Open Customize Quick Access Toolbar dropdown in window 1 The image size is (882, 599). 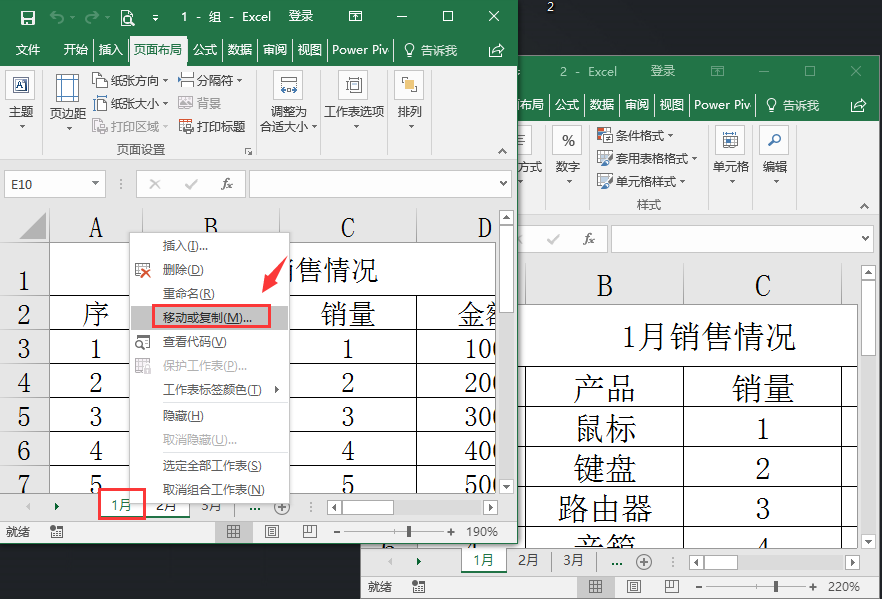[155, 18]
